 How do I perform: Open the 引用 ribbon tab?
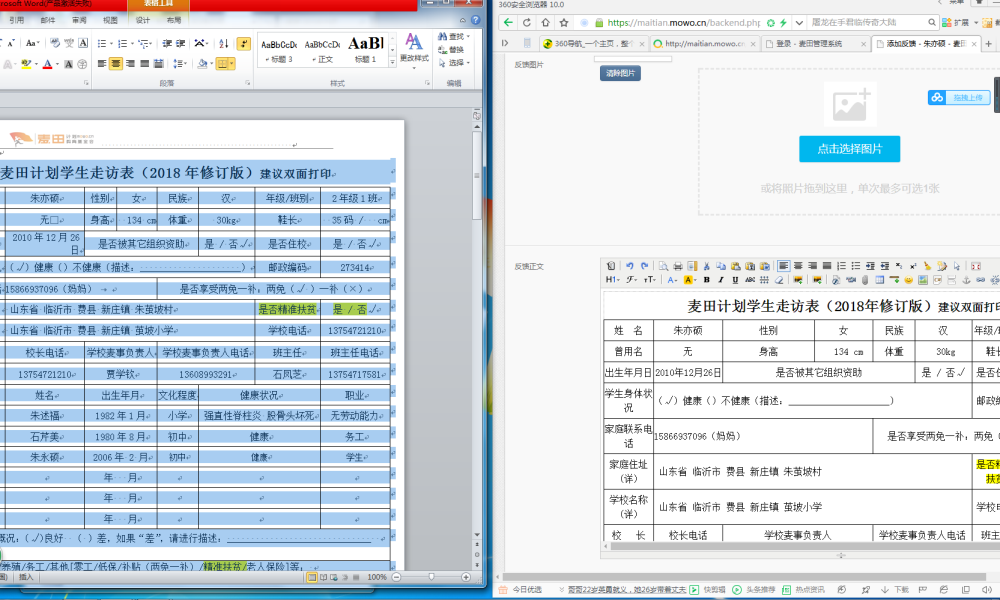(17, 20)
